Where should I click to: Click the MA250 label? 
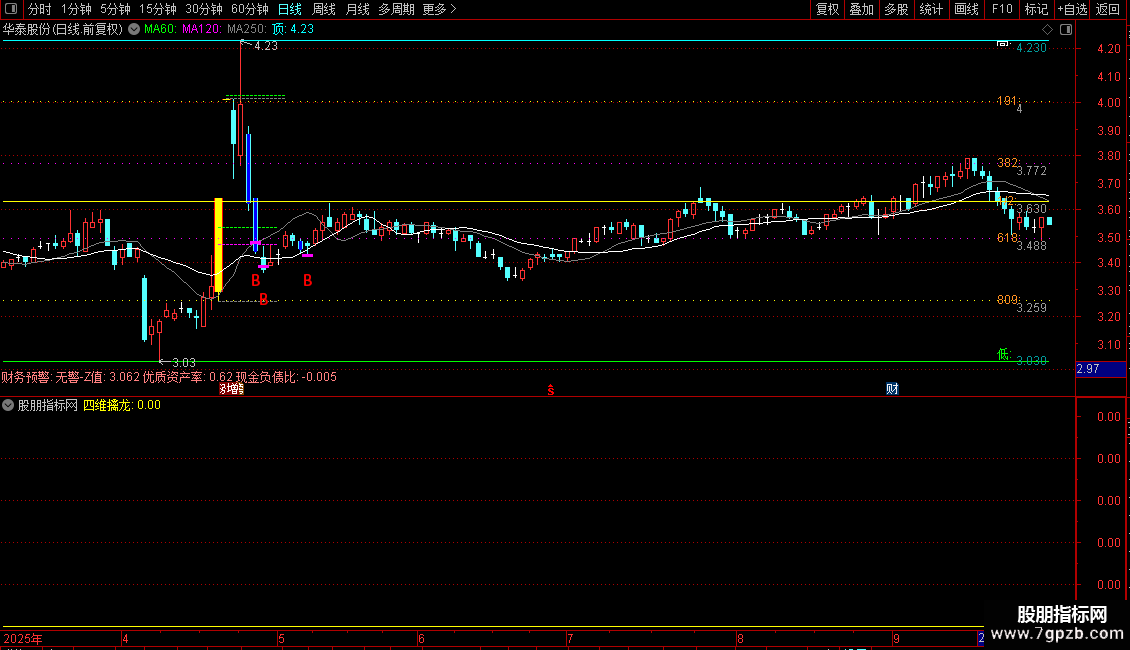(x=246, y=29)
